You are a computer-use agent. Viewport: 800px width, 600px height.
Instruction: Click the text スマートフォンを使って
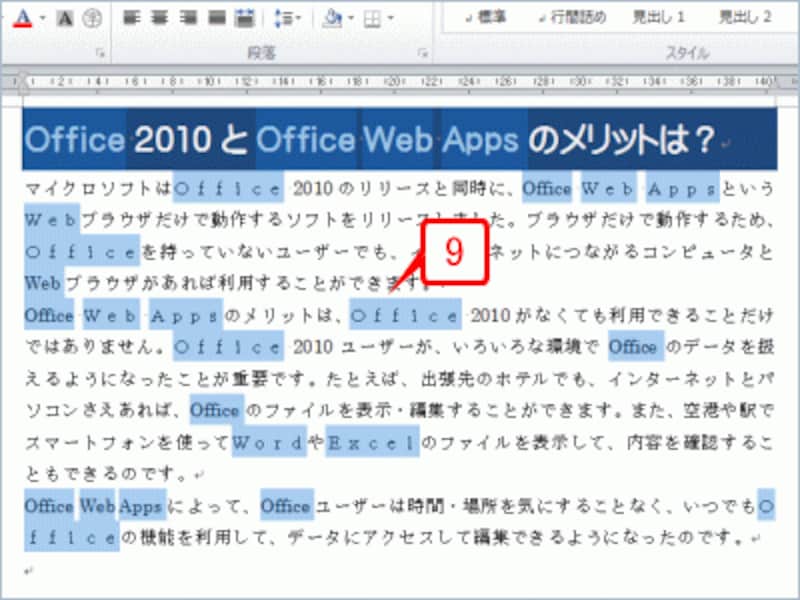(128, 442)
